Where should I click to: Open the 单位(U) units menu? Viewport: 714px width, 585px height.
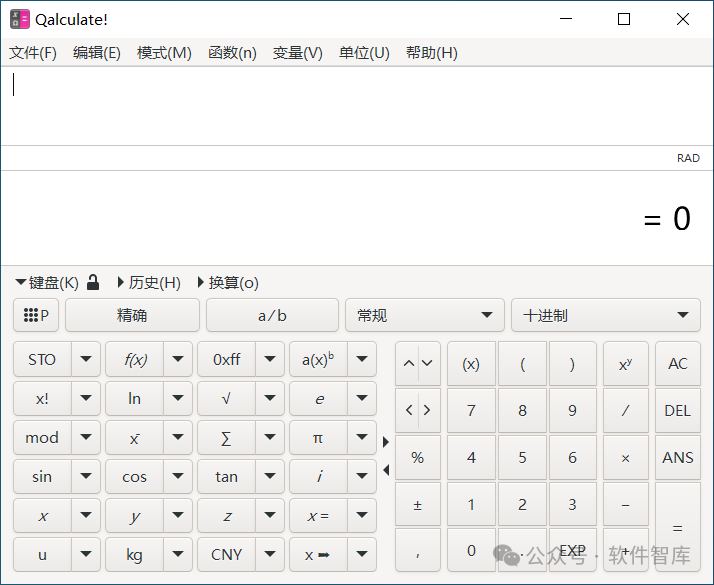click(x=364, y=53)
